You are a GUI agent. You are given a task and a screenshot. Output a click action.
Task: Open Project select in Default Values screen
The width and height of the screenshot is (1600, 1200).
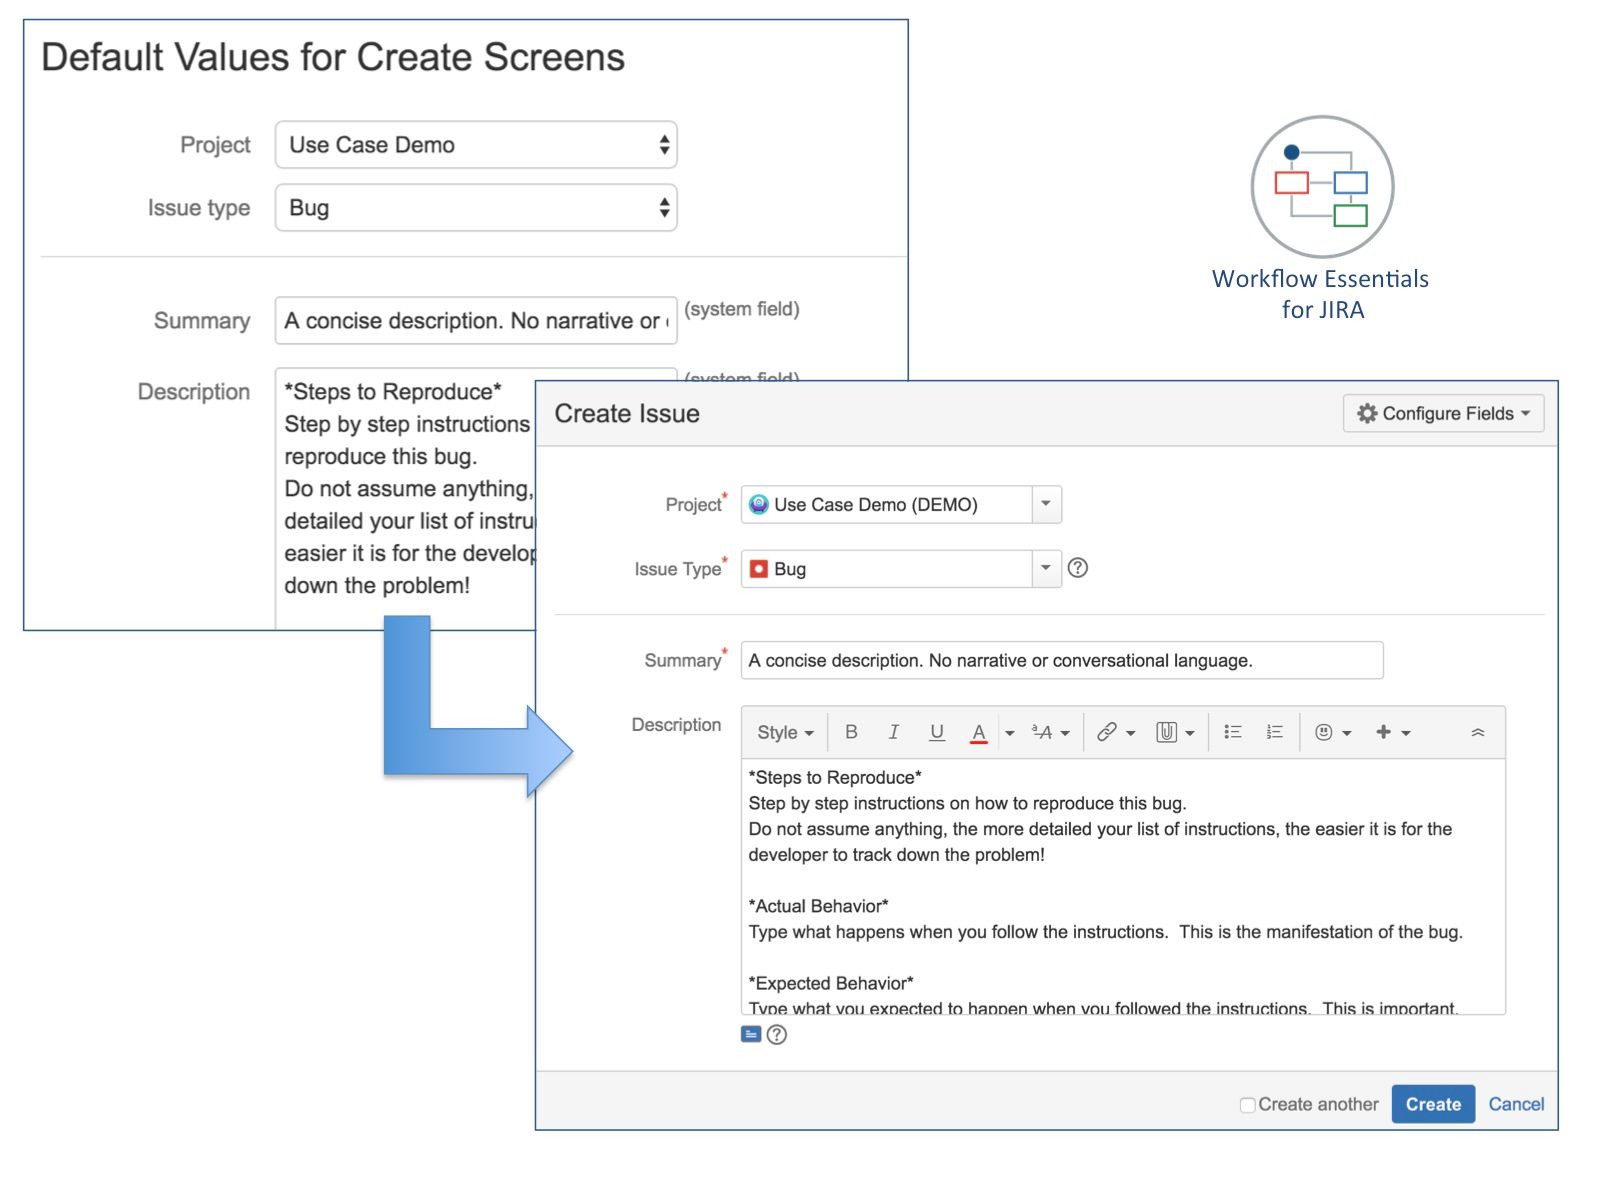(x=476, y=145)
